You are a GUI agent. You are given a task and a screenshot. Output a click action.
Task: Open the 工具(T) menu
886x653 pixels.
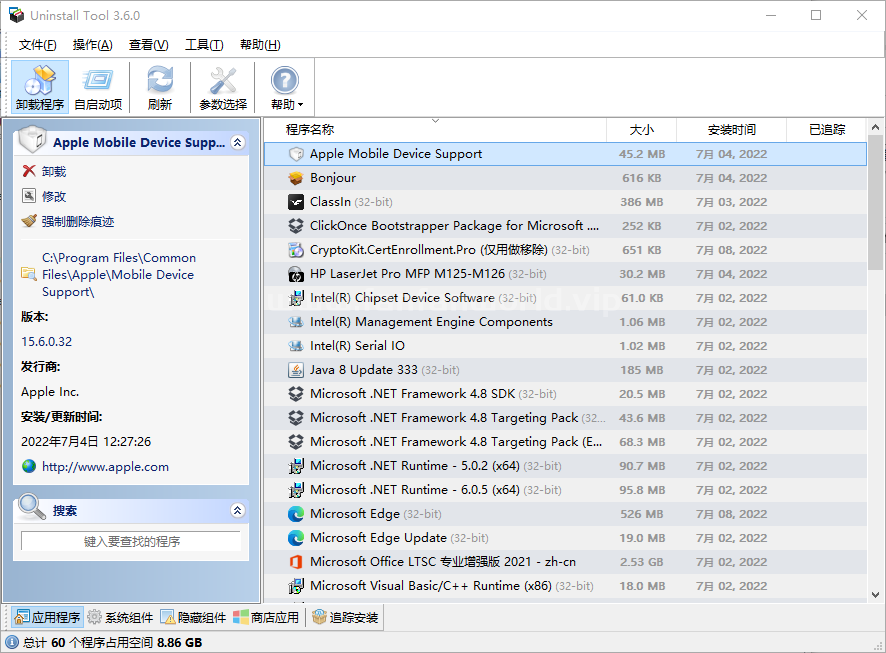204,45
